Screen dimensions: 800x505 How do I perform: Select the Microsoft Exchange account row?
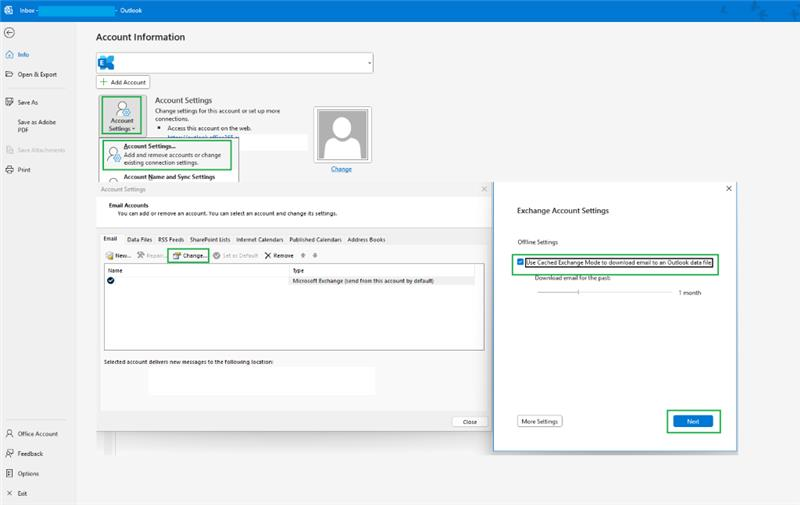[290, 281]
